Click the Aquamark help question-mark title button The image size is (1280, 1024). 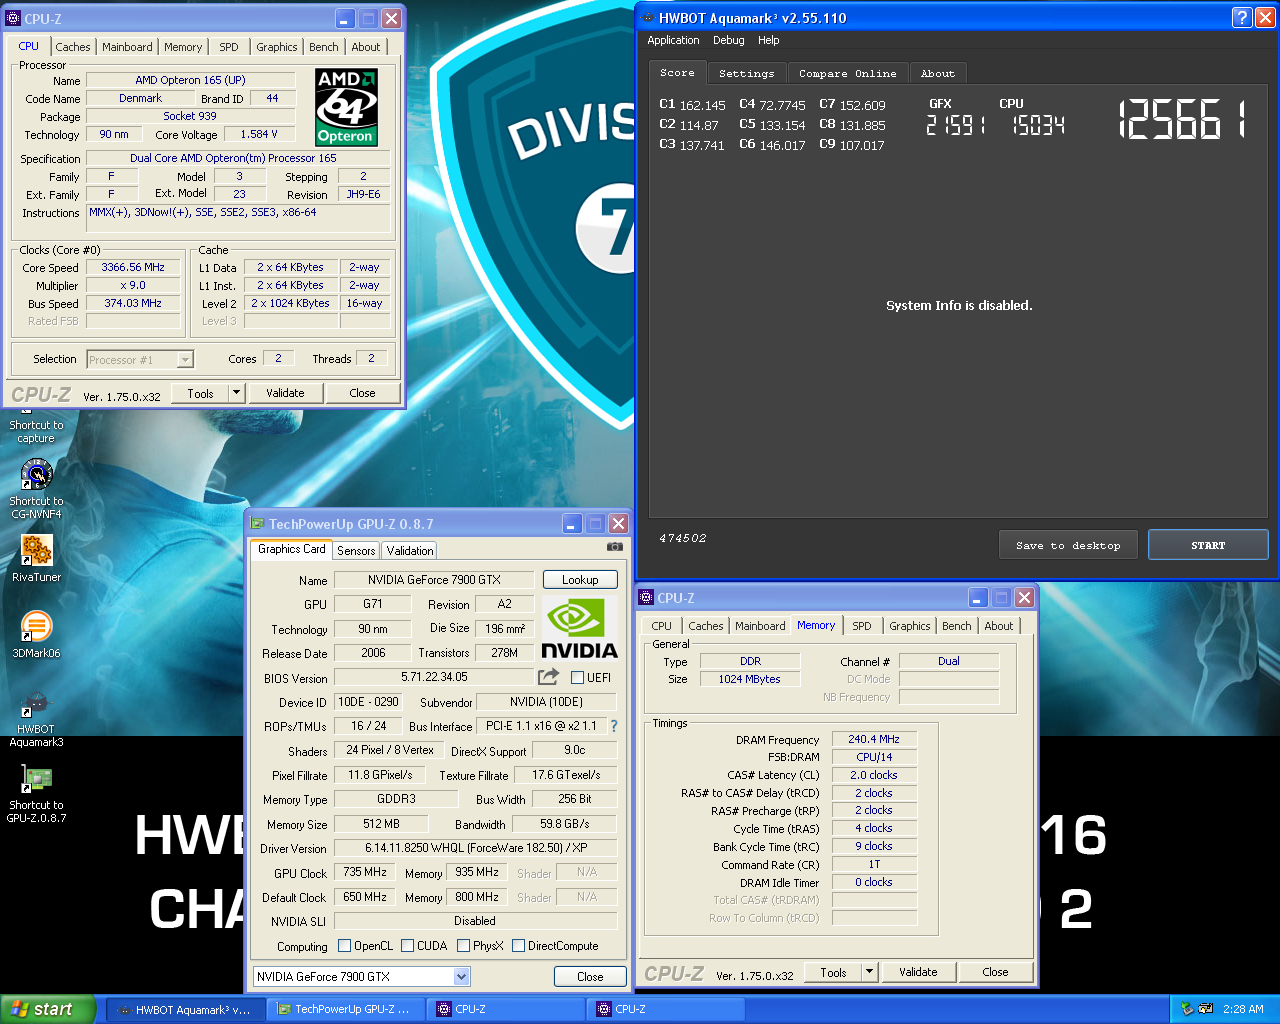[1241, 17]
